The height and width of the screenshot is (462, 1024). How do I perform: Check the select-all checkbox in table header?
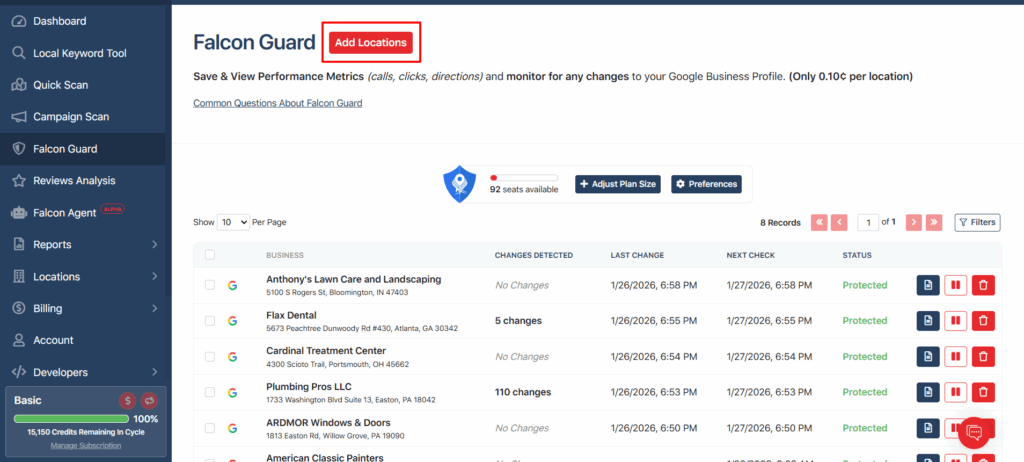click(x=210, y=255)
